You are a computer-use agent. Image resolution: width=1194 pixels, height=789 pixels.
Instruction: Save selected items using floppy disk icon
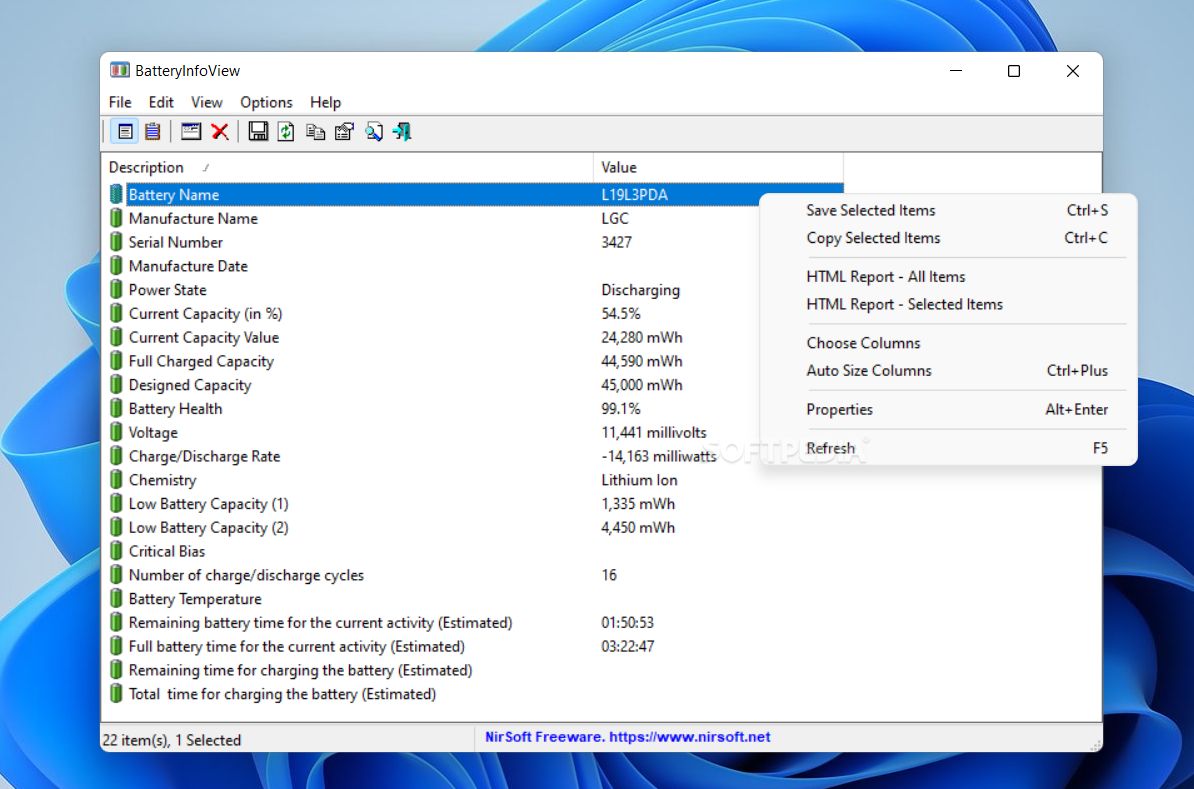coord(258,131)
